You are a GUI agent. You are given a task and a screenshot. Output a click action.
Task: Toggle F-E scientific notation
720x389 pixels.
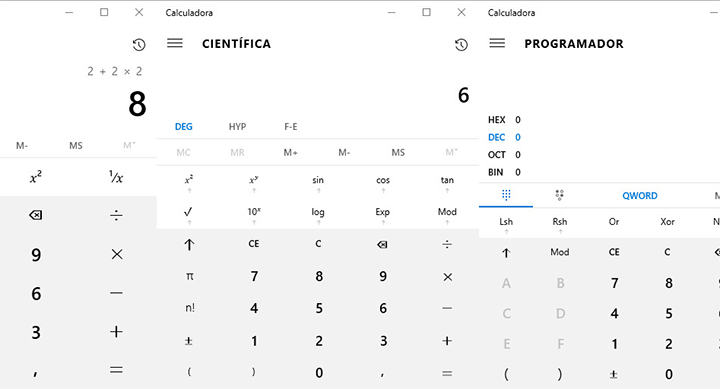(x=291, y=126)
